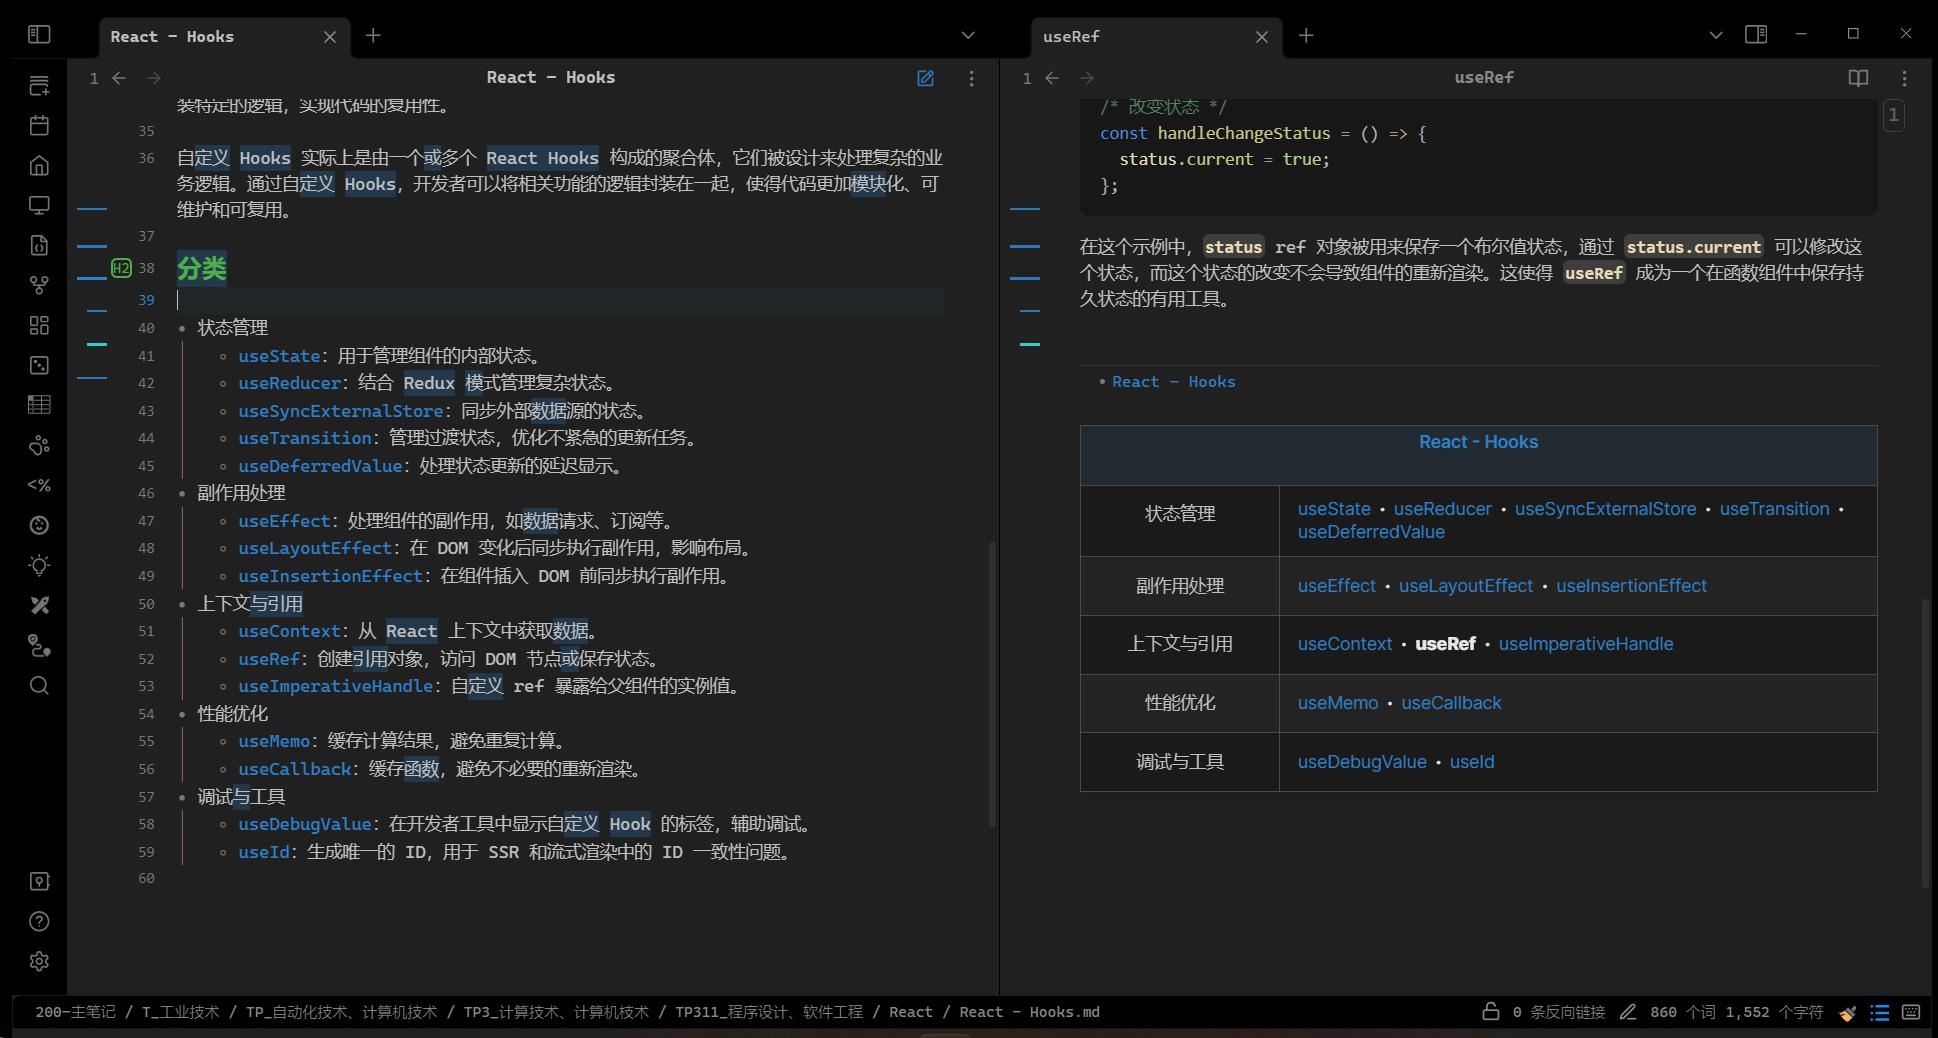Click the smiley face ribbon icon
Viewport: 1938px width, 1038px height.
click(39, 525)
